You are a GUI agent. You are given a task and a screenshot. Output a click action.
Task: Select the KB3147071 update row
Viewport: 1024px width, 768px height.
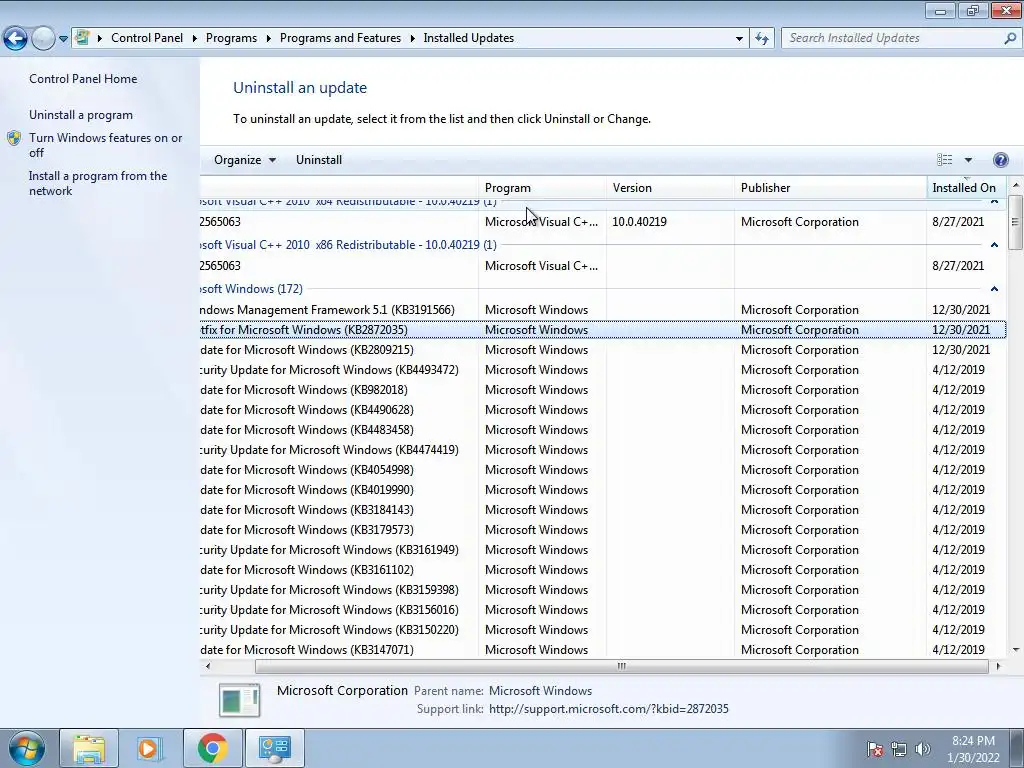tap(603, 650)
